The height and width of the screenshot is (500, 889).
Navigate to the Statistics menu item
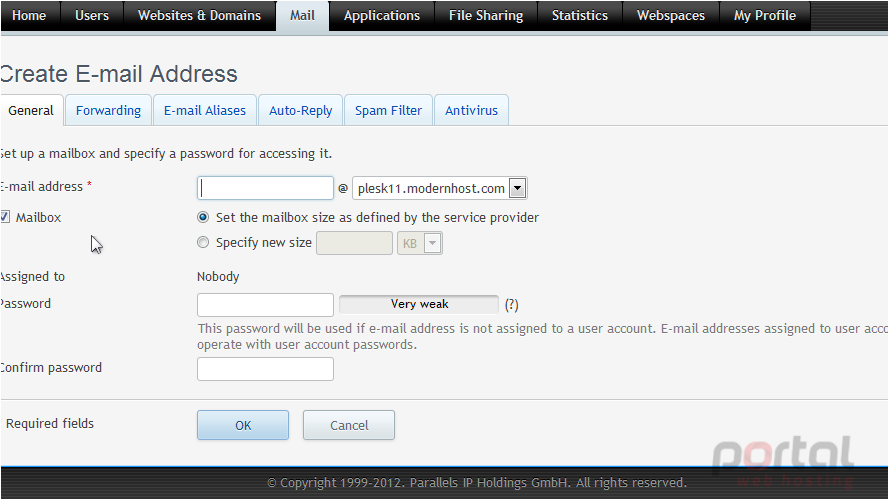[x=579, y=16]
